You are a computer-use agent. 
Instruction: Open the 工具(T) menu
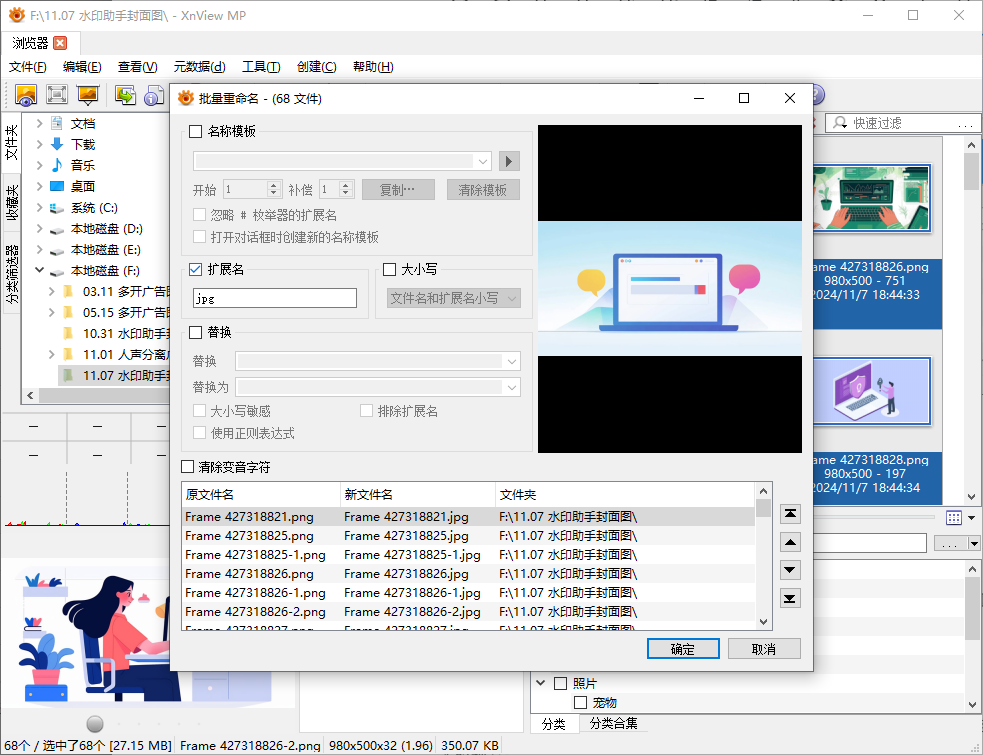click(x=260, y=67)
